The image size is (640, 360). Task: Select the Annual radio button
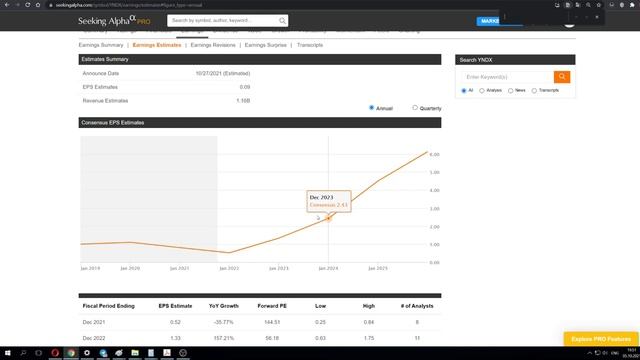point(371,108)
